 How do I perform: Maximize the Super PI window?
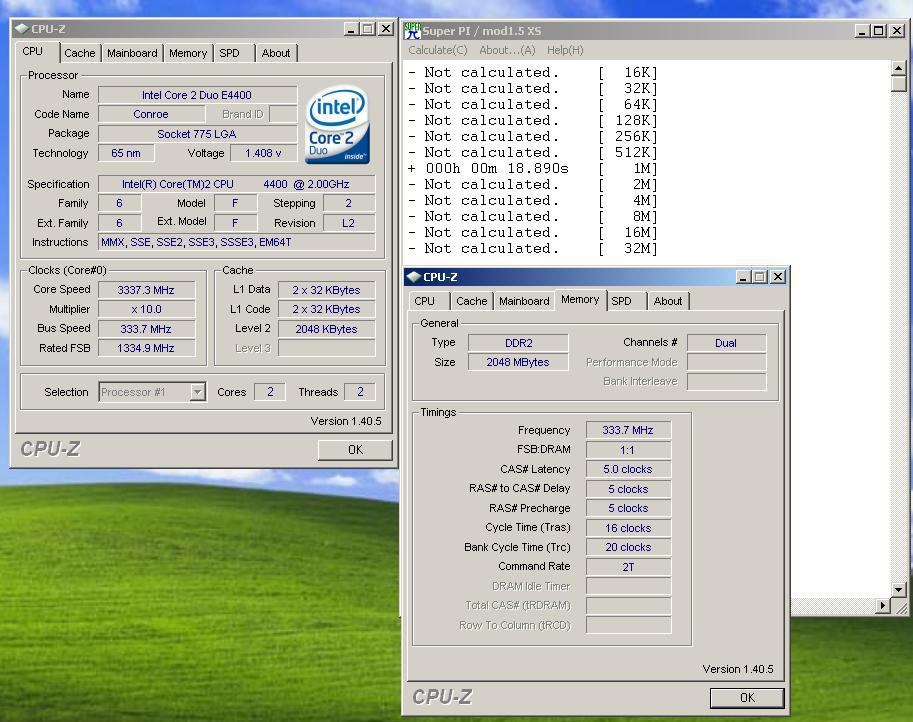pos(879,30)
